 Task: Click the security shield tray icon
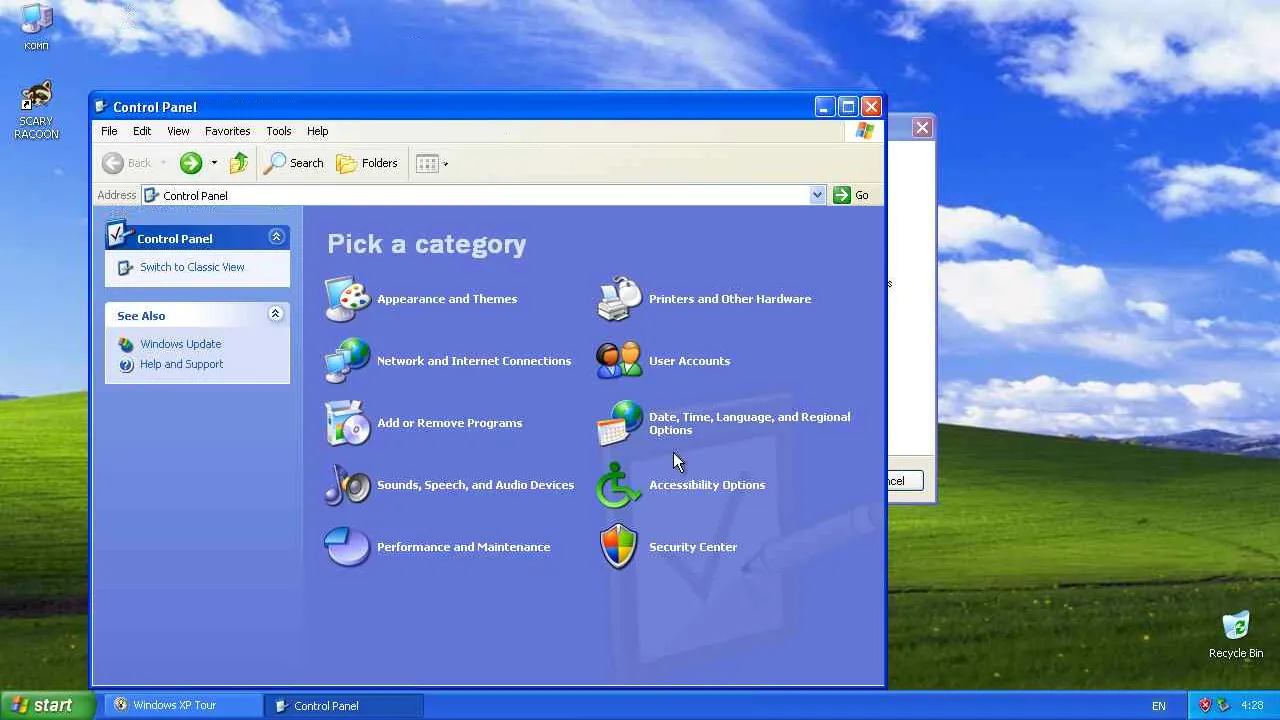pyautogui.click(x=1205, y=705)
